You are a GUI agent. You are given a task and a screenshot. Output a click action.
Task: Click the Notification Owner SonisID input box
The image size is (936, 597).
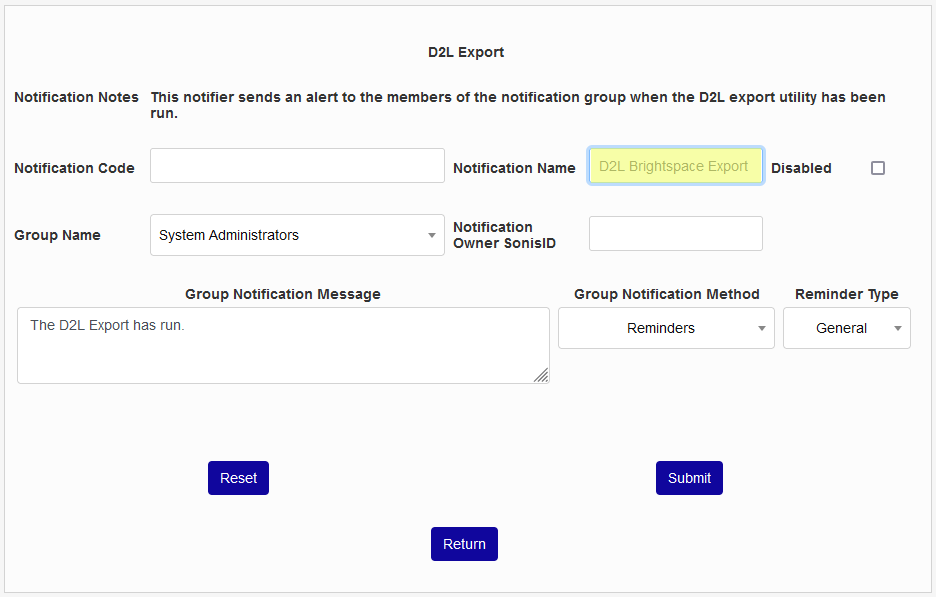coord(676,234)
